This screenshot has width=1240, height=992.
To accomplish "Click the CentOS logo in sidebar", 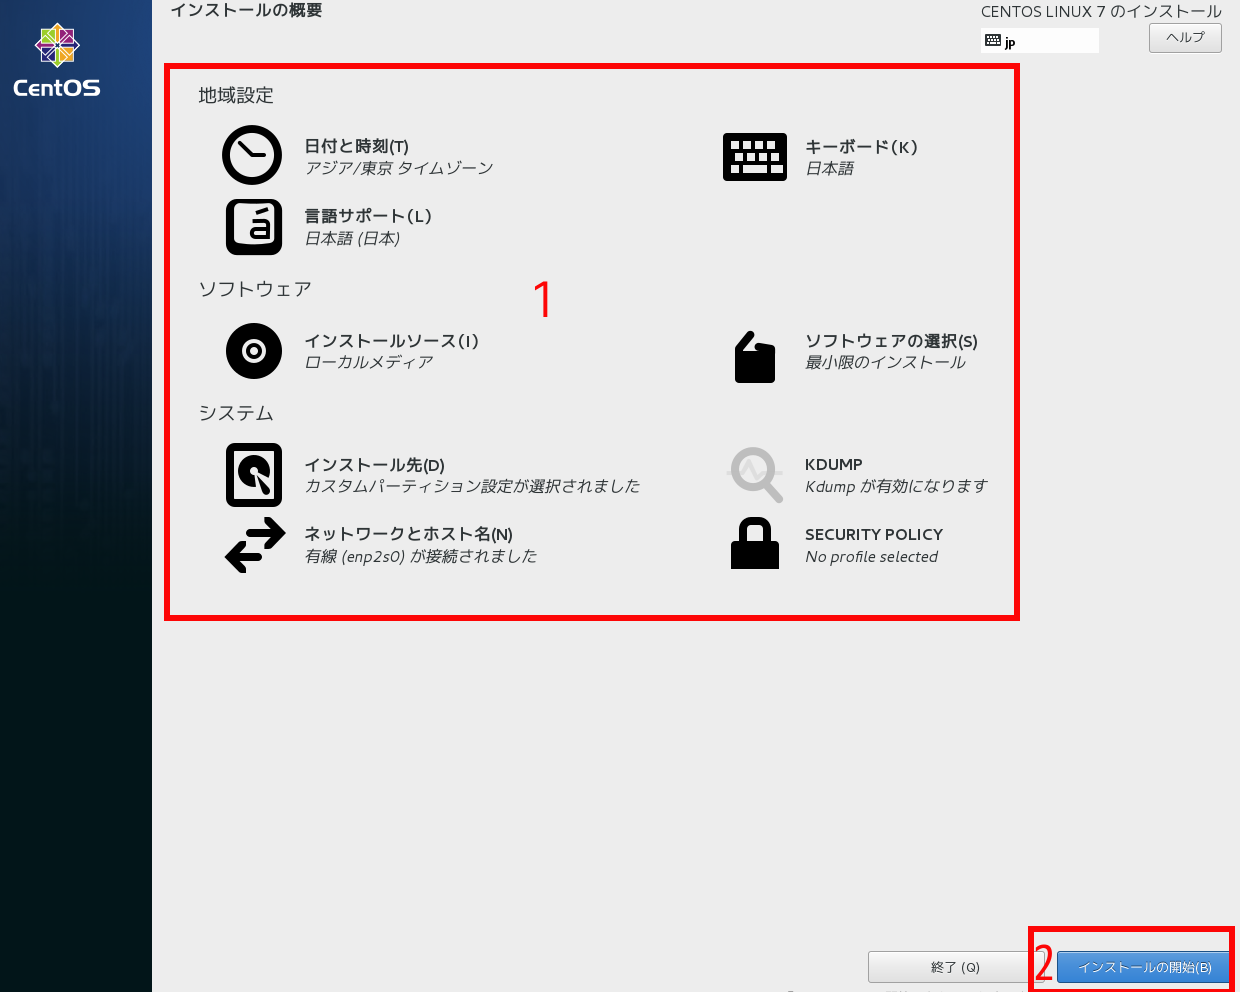I will (x=57, y=60).
